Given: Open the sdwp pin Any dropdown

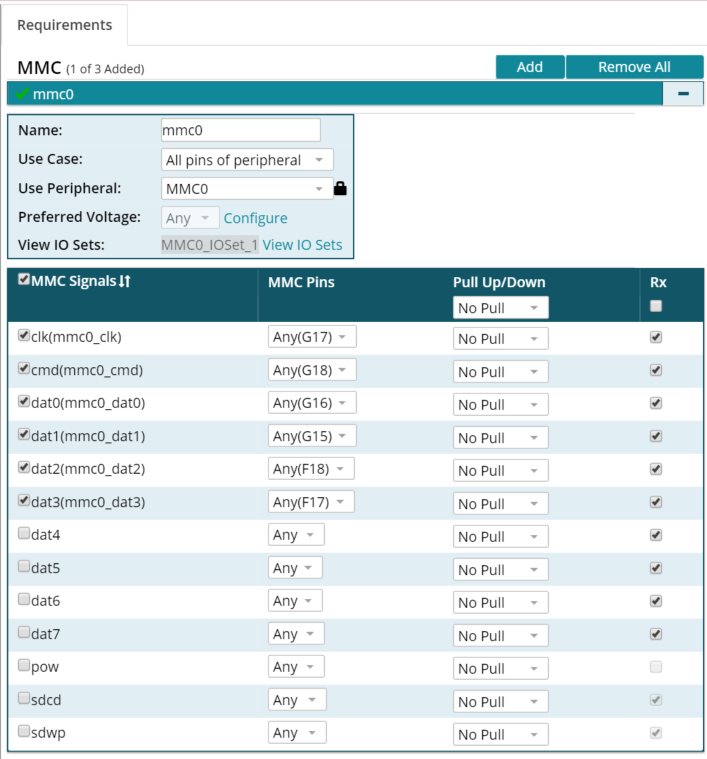Looking at the screenshot, I should (297, 733).
